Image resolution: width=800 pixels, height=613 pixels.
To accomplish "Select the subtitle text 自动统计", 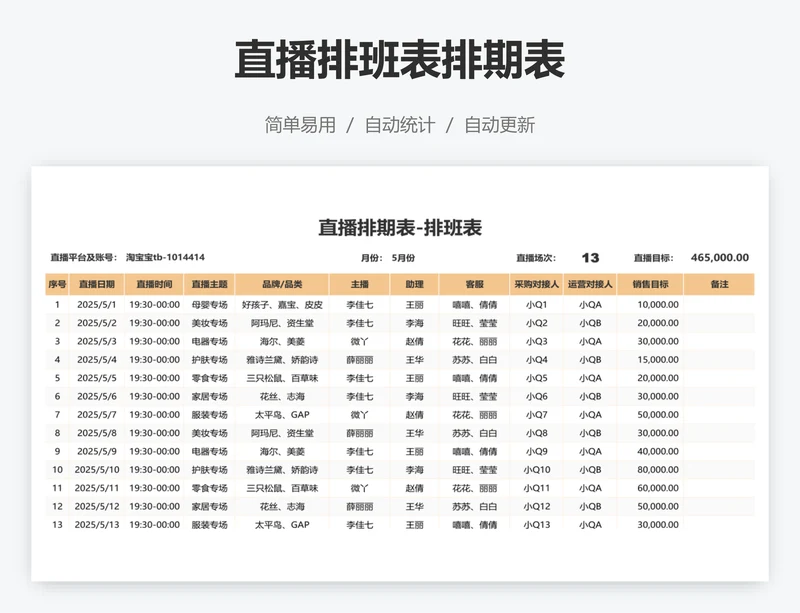I will (x=400, y=125).
